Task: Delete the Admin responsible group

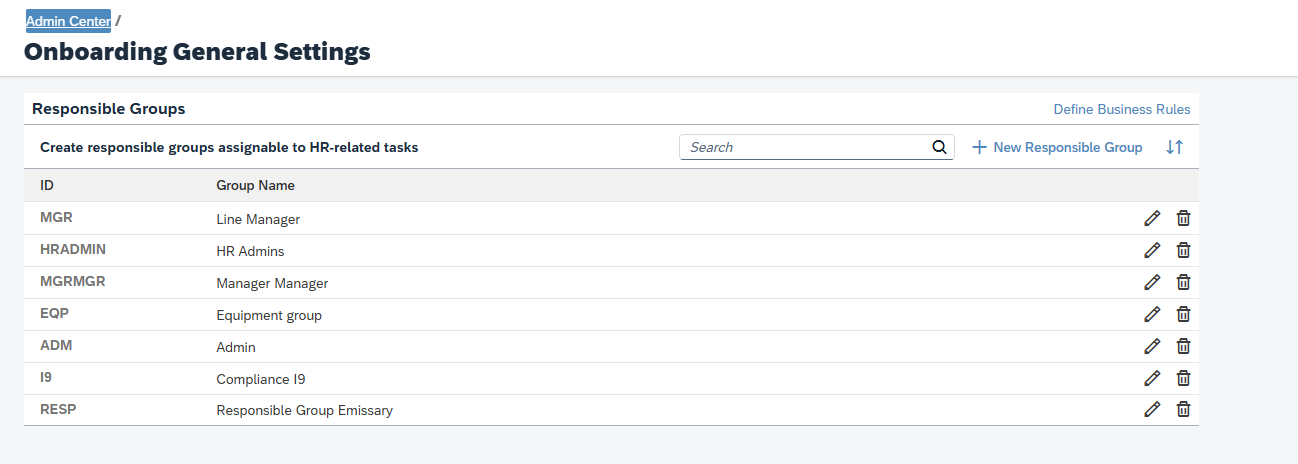Action: click(1183, 346)
